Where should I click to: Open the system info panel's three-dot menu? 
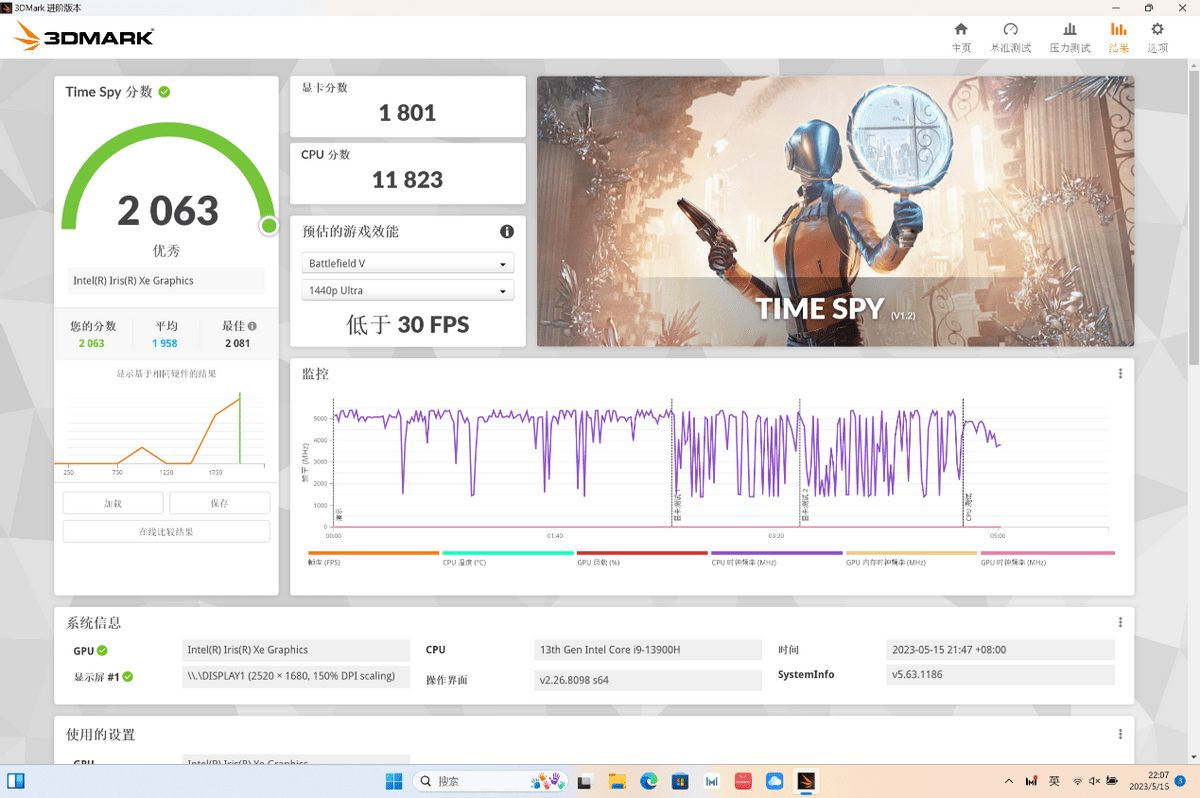[1120, 622]
